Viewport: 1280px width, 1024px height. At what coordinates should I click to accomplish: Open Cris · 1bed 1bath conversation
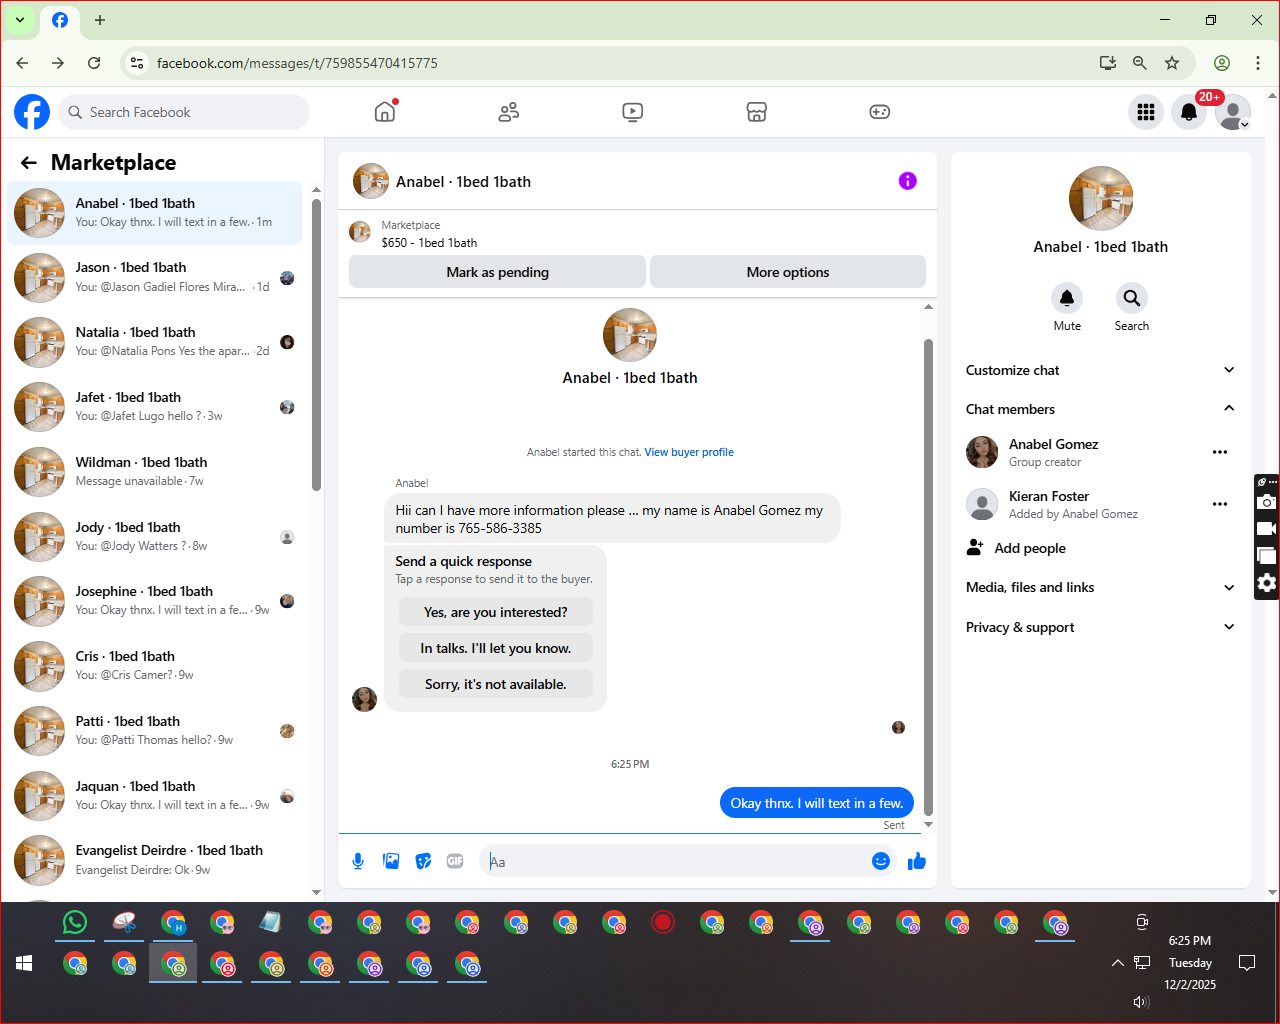click(x=155, y=666)
